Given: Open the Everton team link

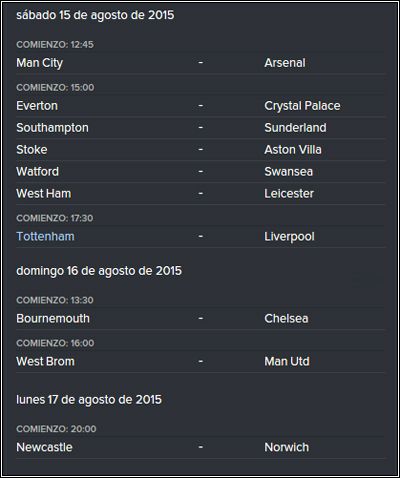Looking at the screenshot, I should pyautogui.click(x=37, y=106).
